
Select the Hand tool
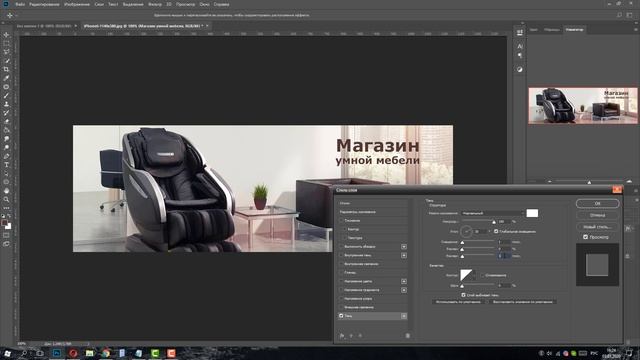coord(6,191)
